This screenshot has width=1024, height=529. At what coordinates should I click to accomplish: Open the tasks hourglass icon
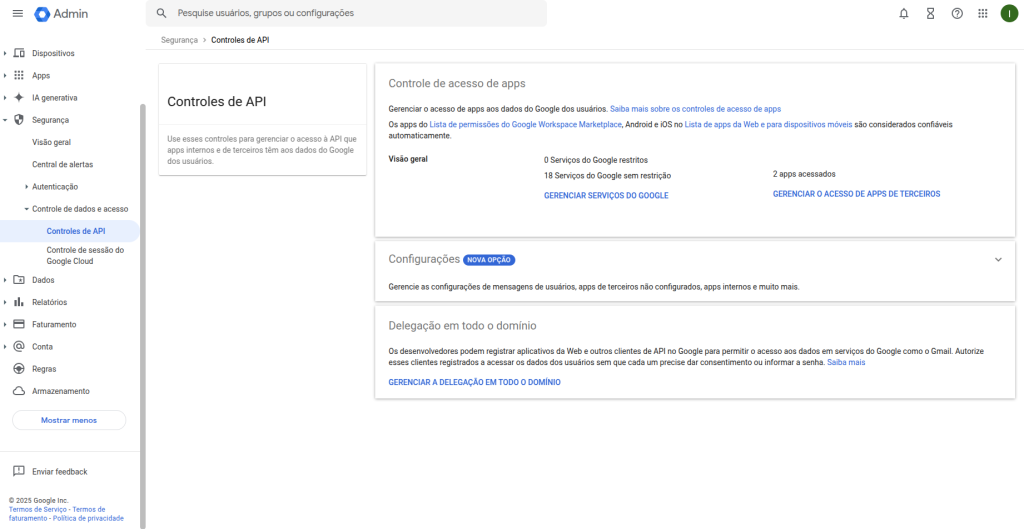click(x=931, y=14)
